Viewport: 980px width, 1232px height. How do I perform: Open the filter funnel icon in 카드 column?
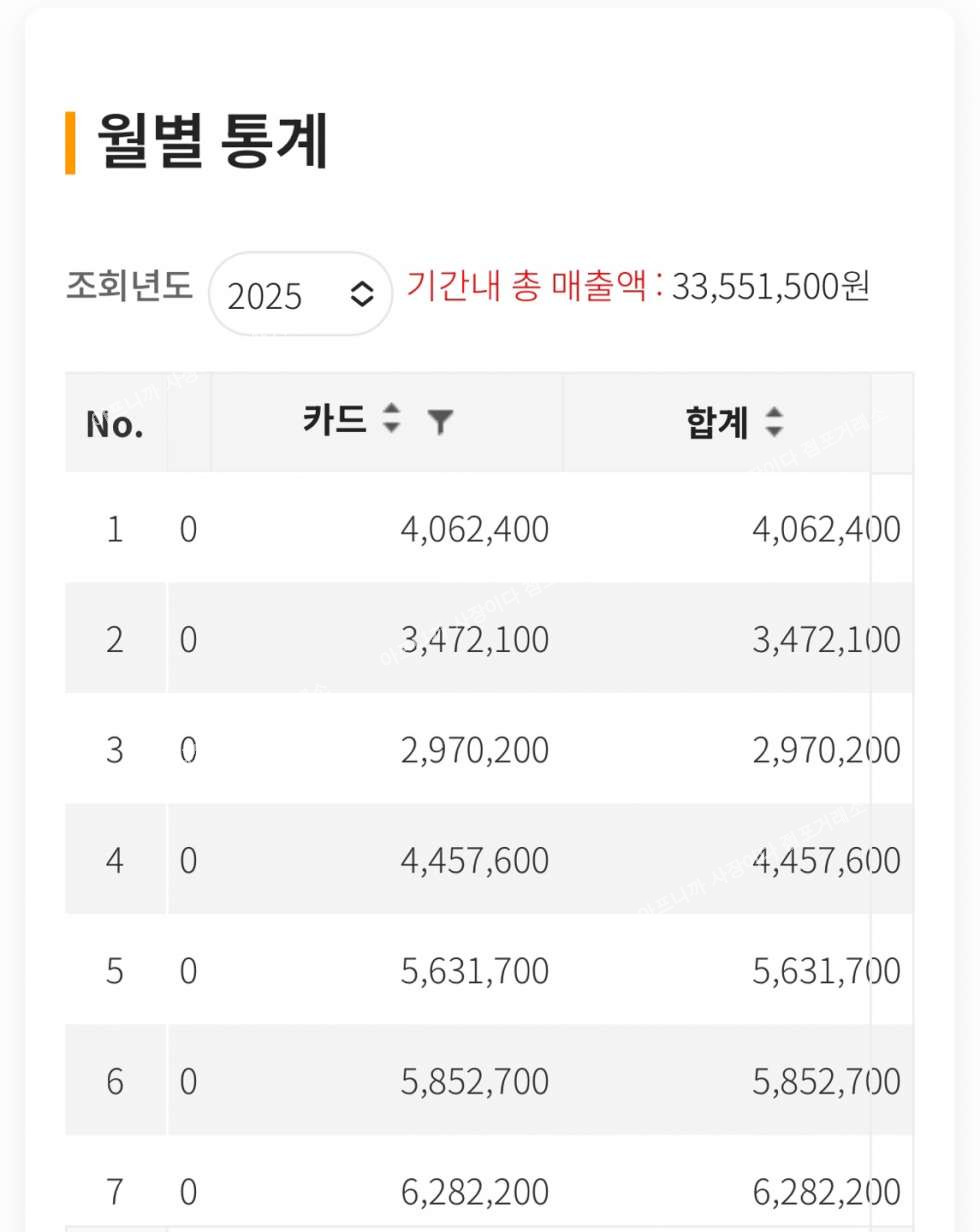pos(440,422)
